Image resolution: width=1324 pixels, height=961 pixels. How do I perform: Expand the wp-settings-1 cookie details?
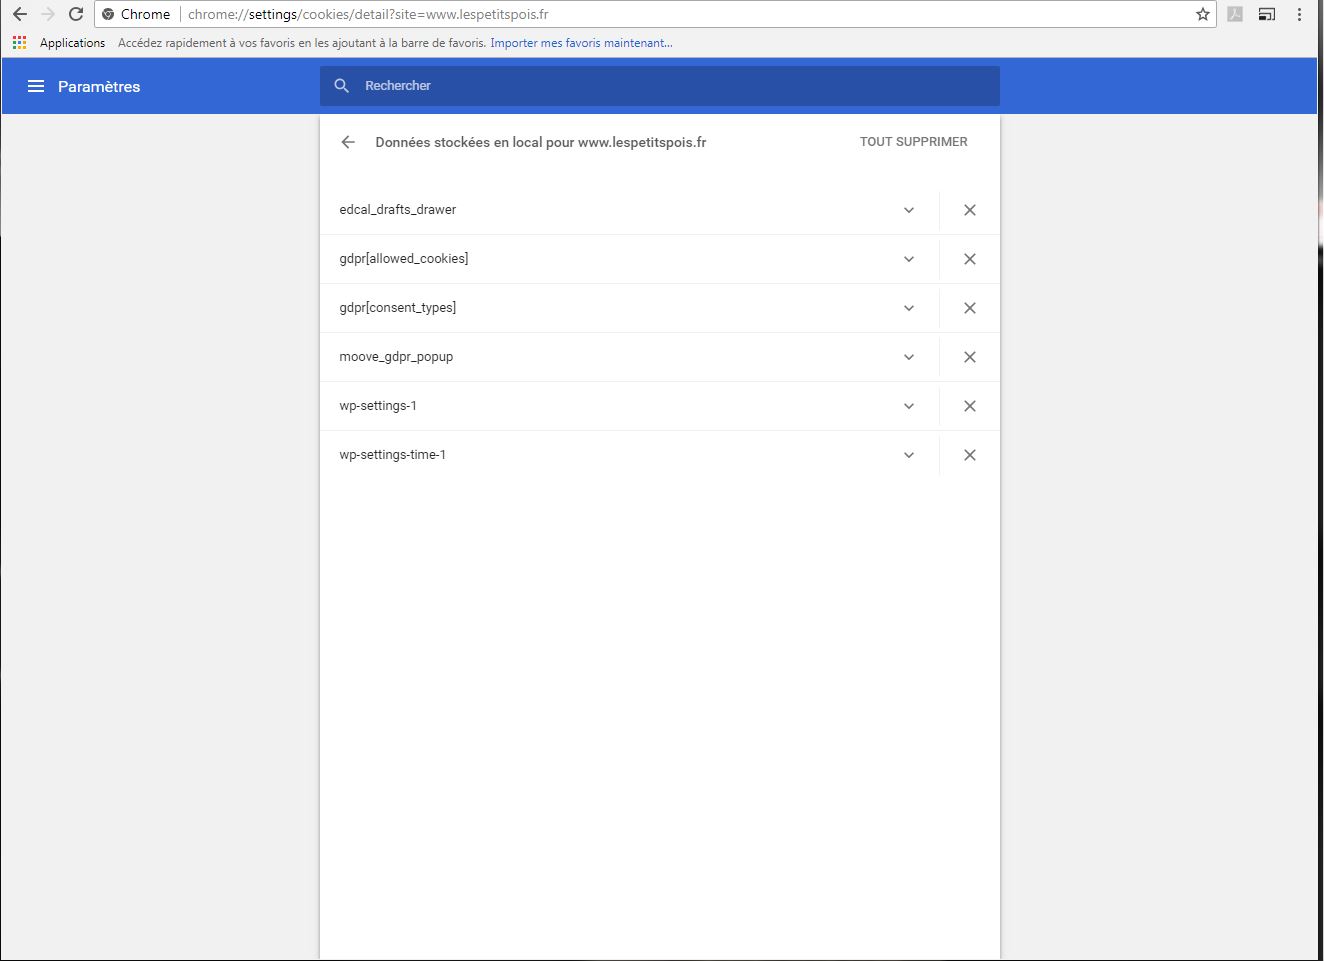908,406
